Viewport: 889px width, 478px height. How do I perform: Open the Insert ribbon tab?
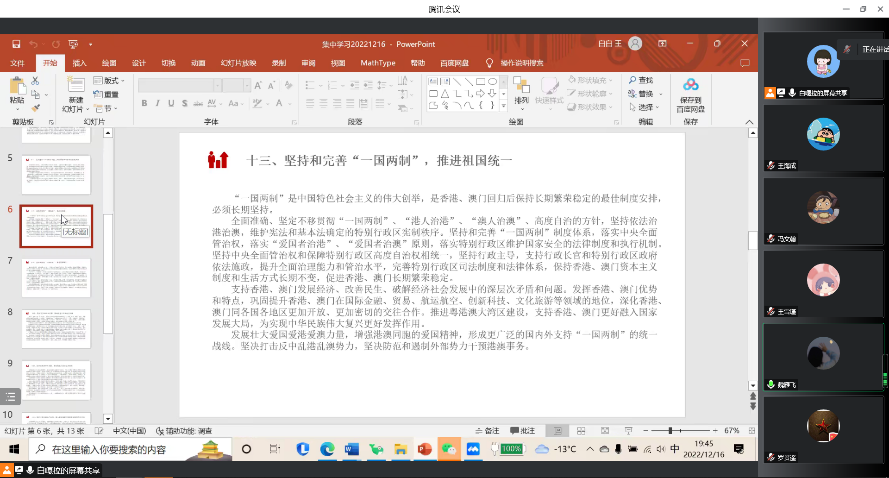79,62
